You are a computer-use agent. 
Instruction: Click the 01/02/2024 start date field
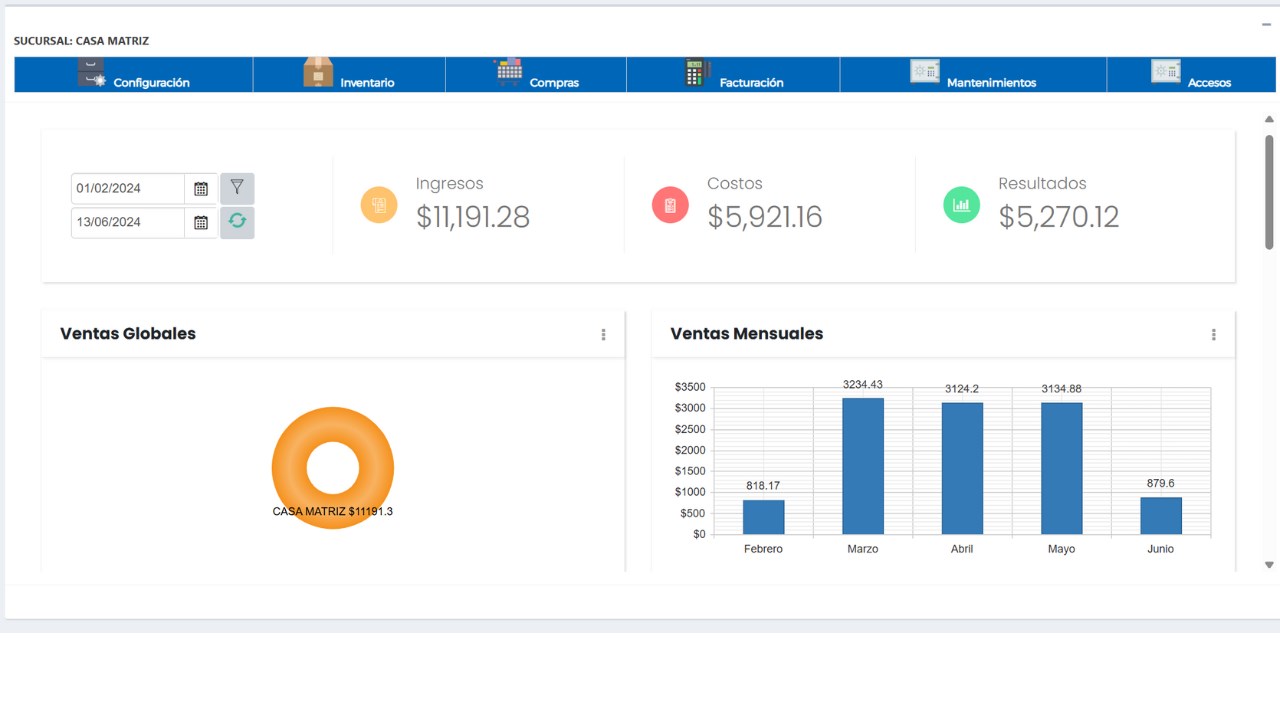tap(128, 188)
